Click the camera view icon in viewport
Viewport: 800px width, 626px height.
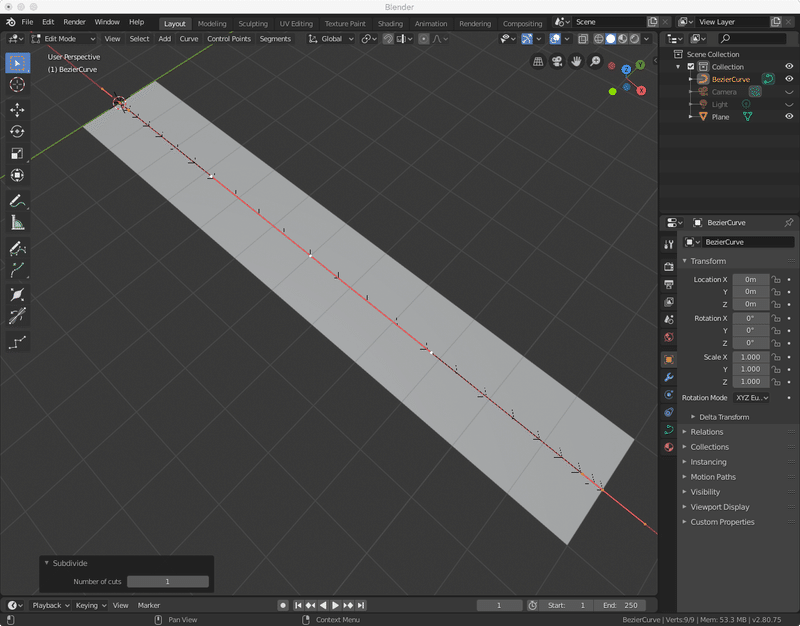(557, 62)
